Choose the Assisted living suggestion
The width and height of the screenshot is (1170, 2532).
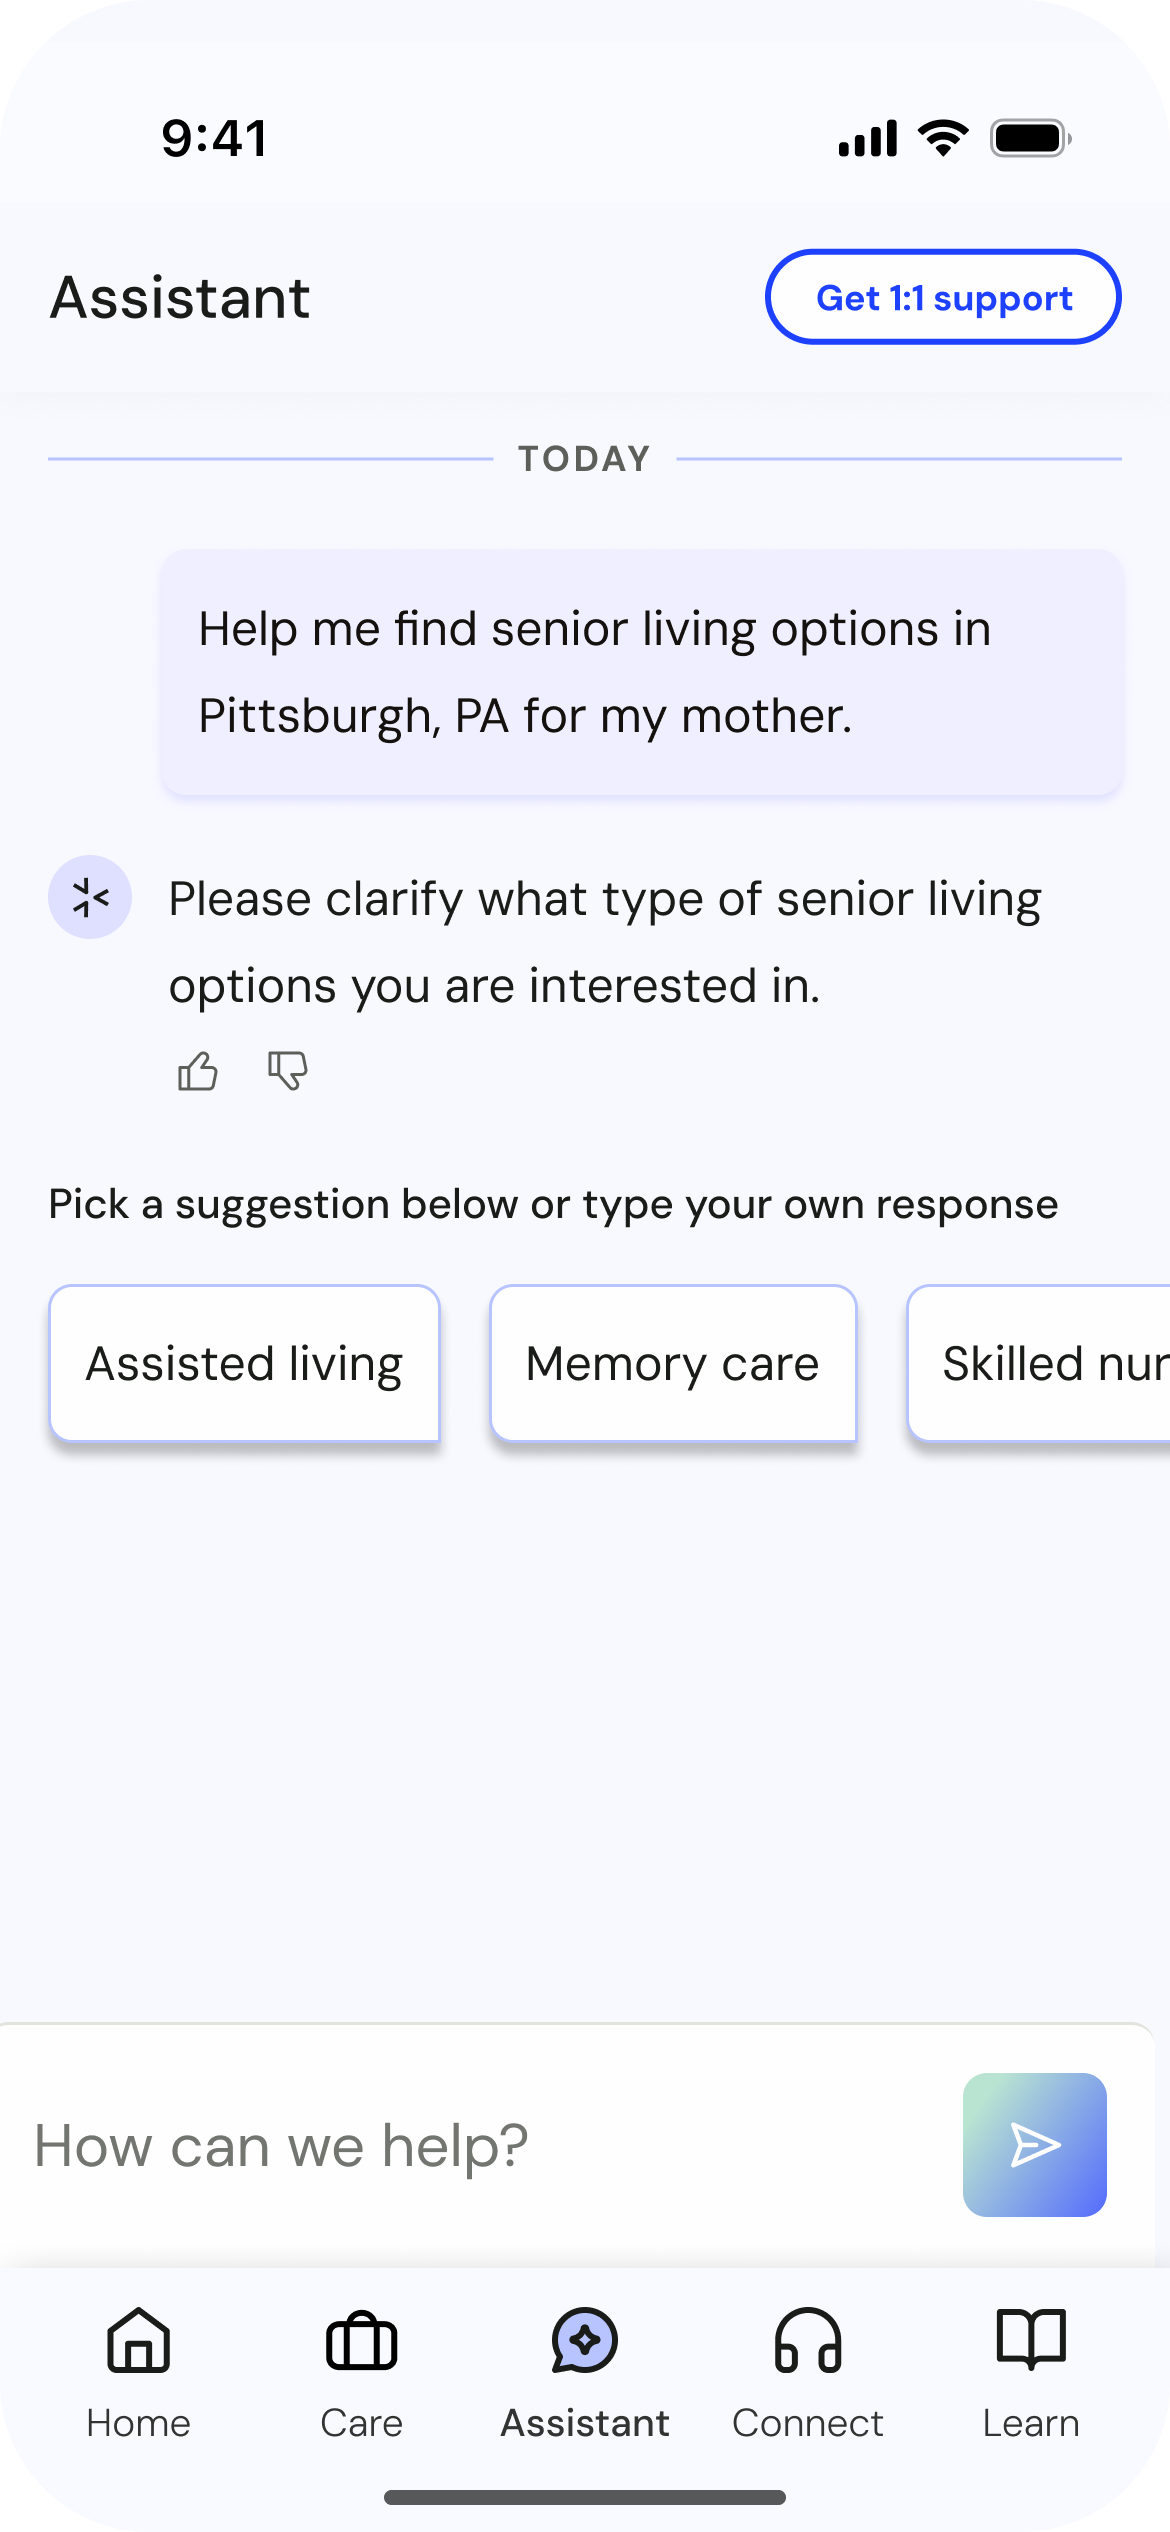(x=245, y=1363)
